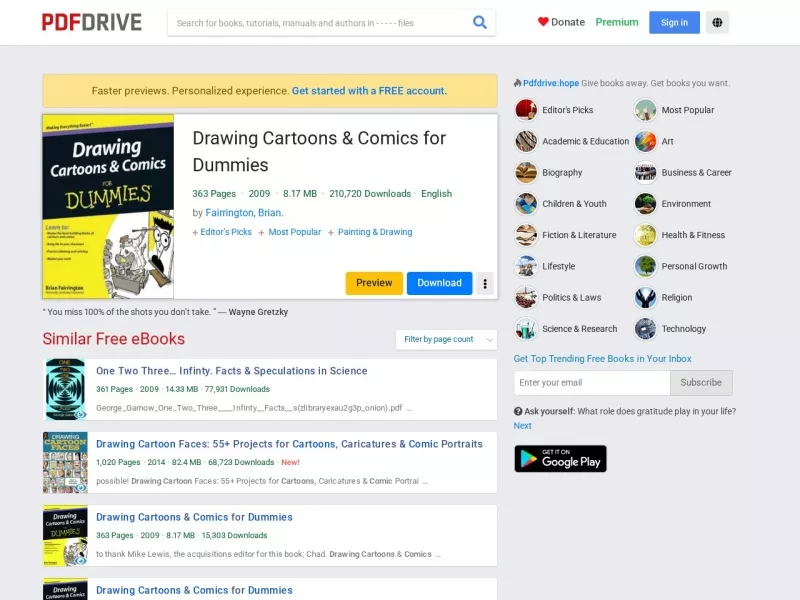Image resolution: width=800 pixels, height=600 pixels.
Task: Click the Pdfdrive:hope flame icon
Action: pyautogui.click(x=517, y=83)
